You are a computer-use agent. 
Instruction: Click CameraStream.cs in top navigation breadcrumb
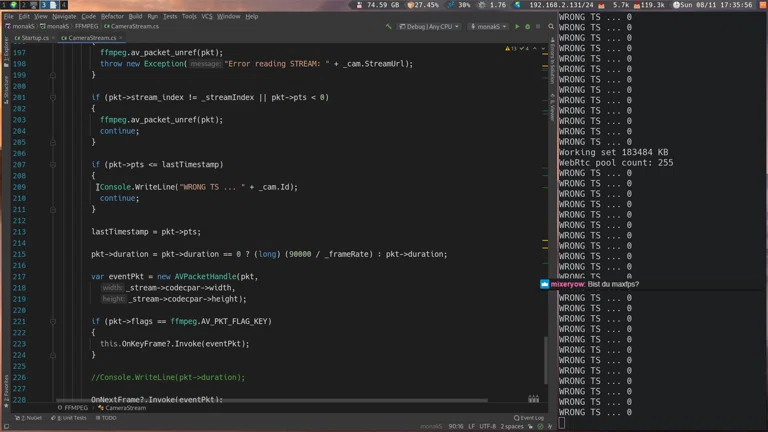point(131,26)
